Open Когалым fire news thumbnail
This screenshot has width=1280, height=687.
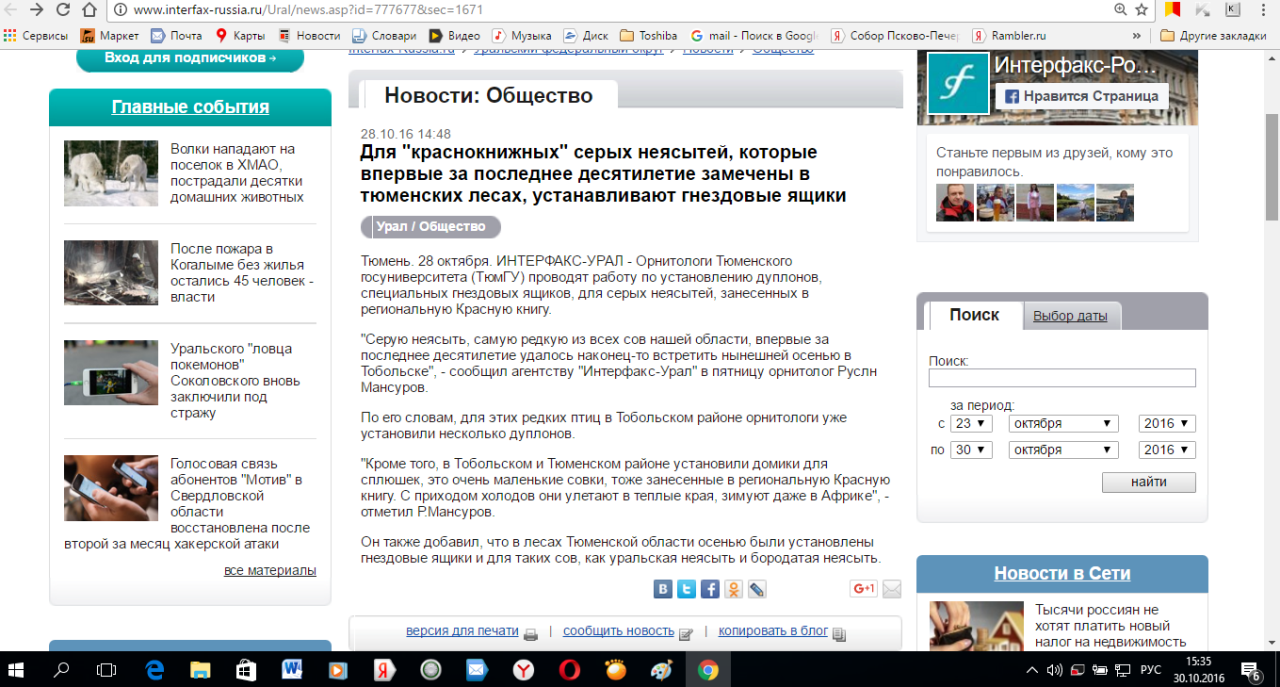coord(111,272)
